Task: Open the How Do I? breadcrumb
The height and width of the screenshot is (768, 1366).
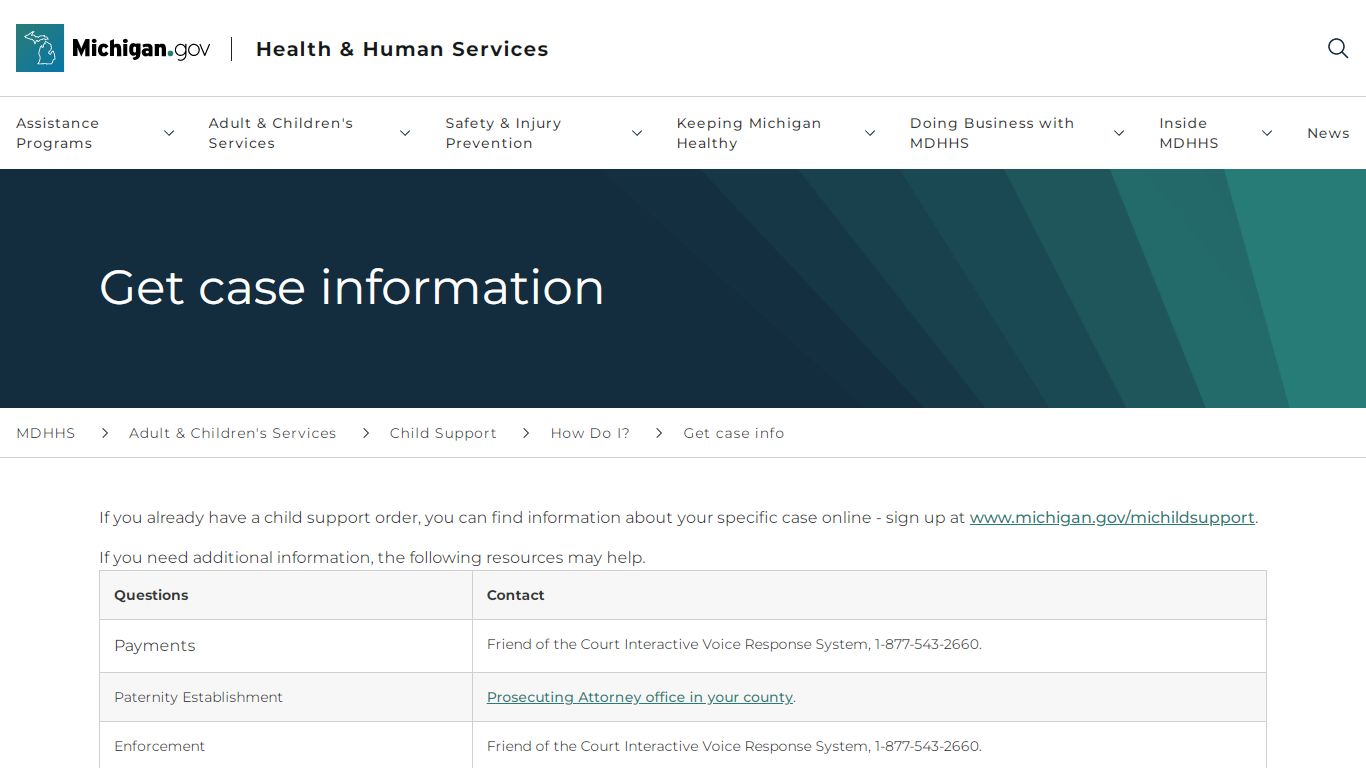Action: (x=590, y=433)
